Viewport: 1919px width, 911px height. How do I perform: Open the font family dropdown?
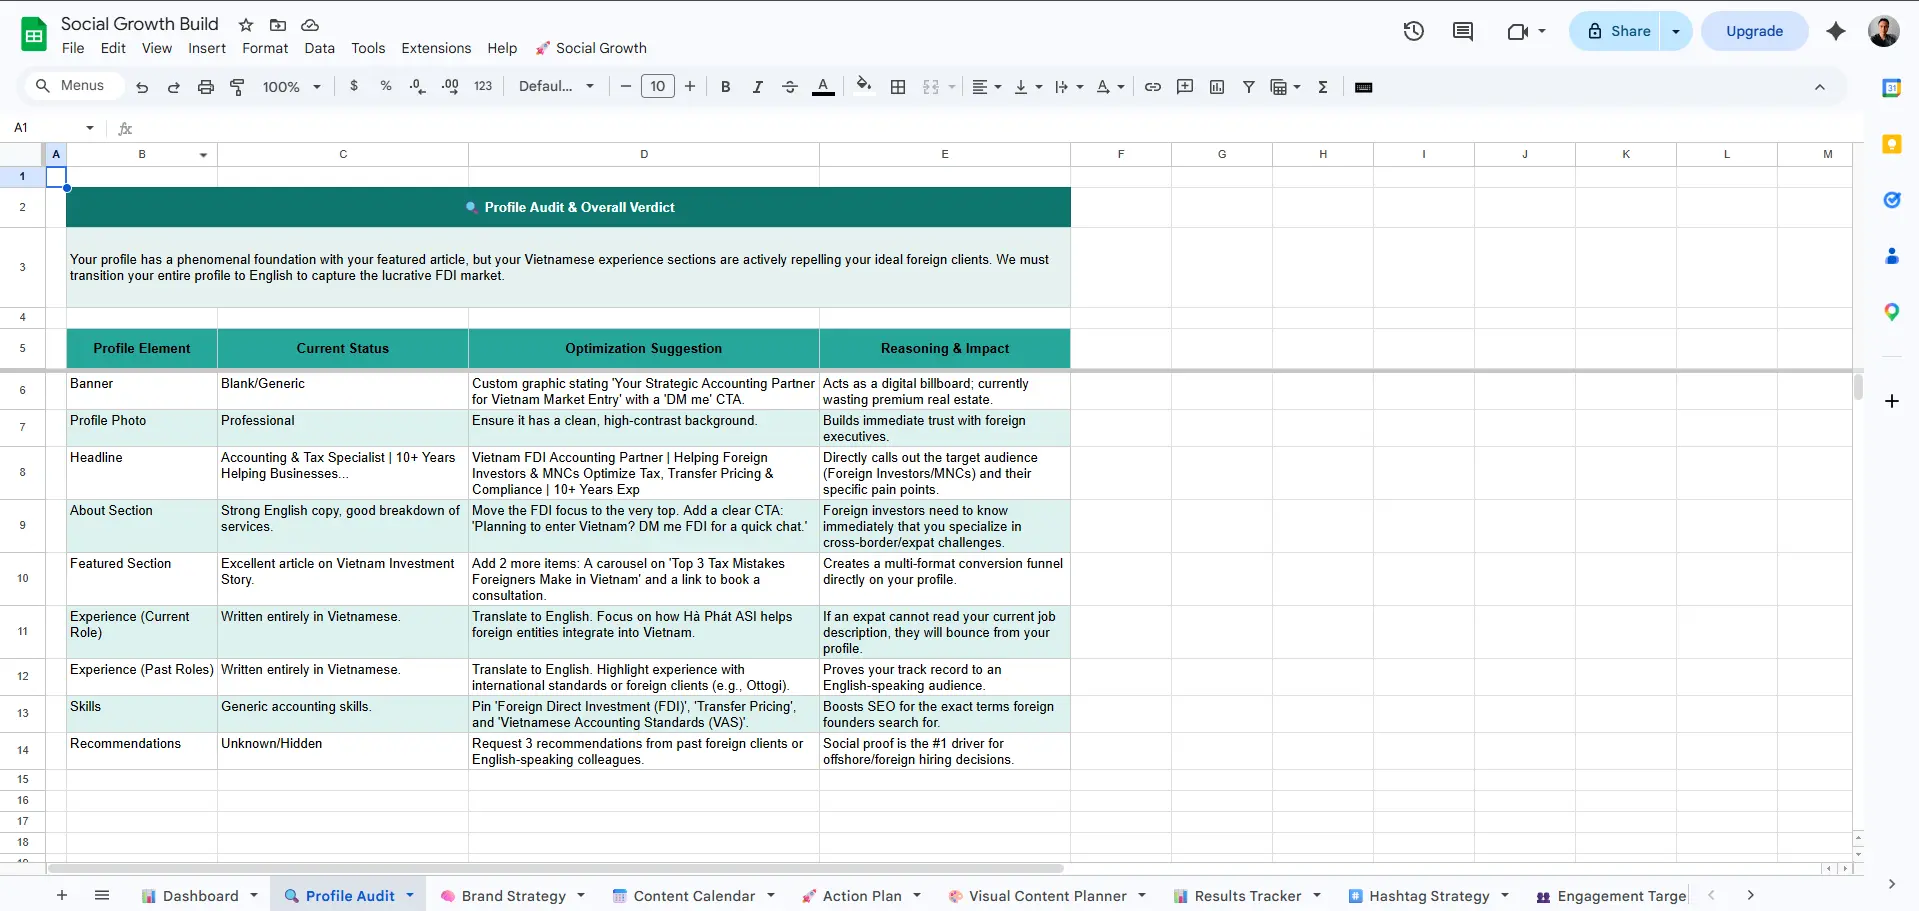(556, 87)
